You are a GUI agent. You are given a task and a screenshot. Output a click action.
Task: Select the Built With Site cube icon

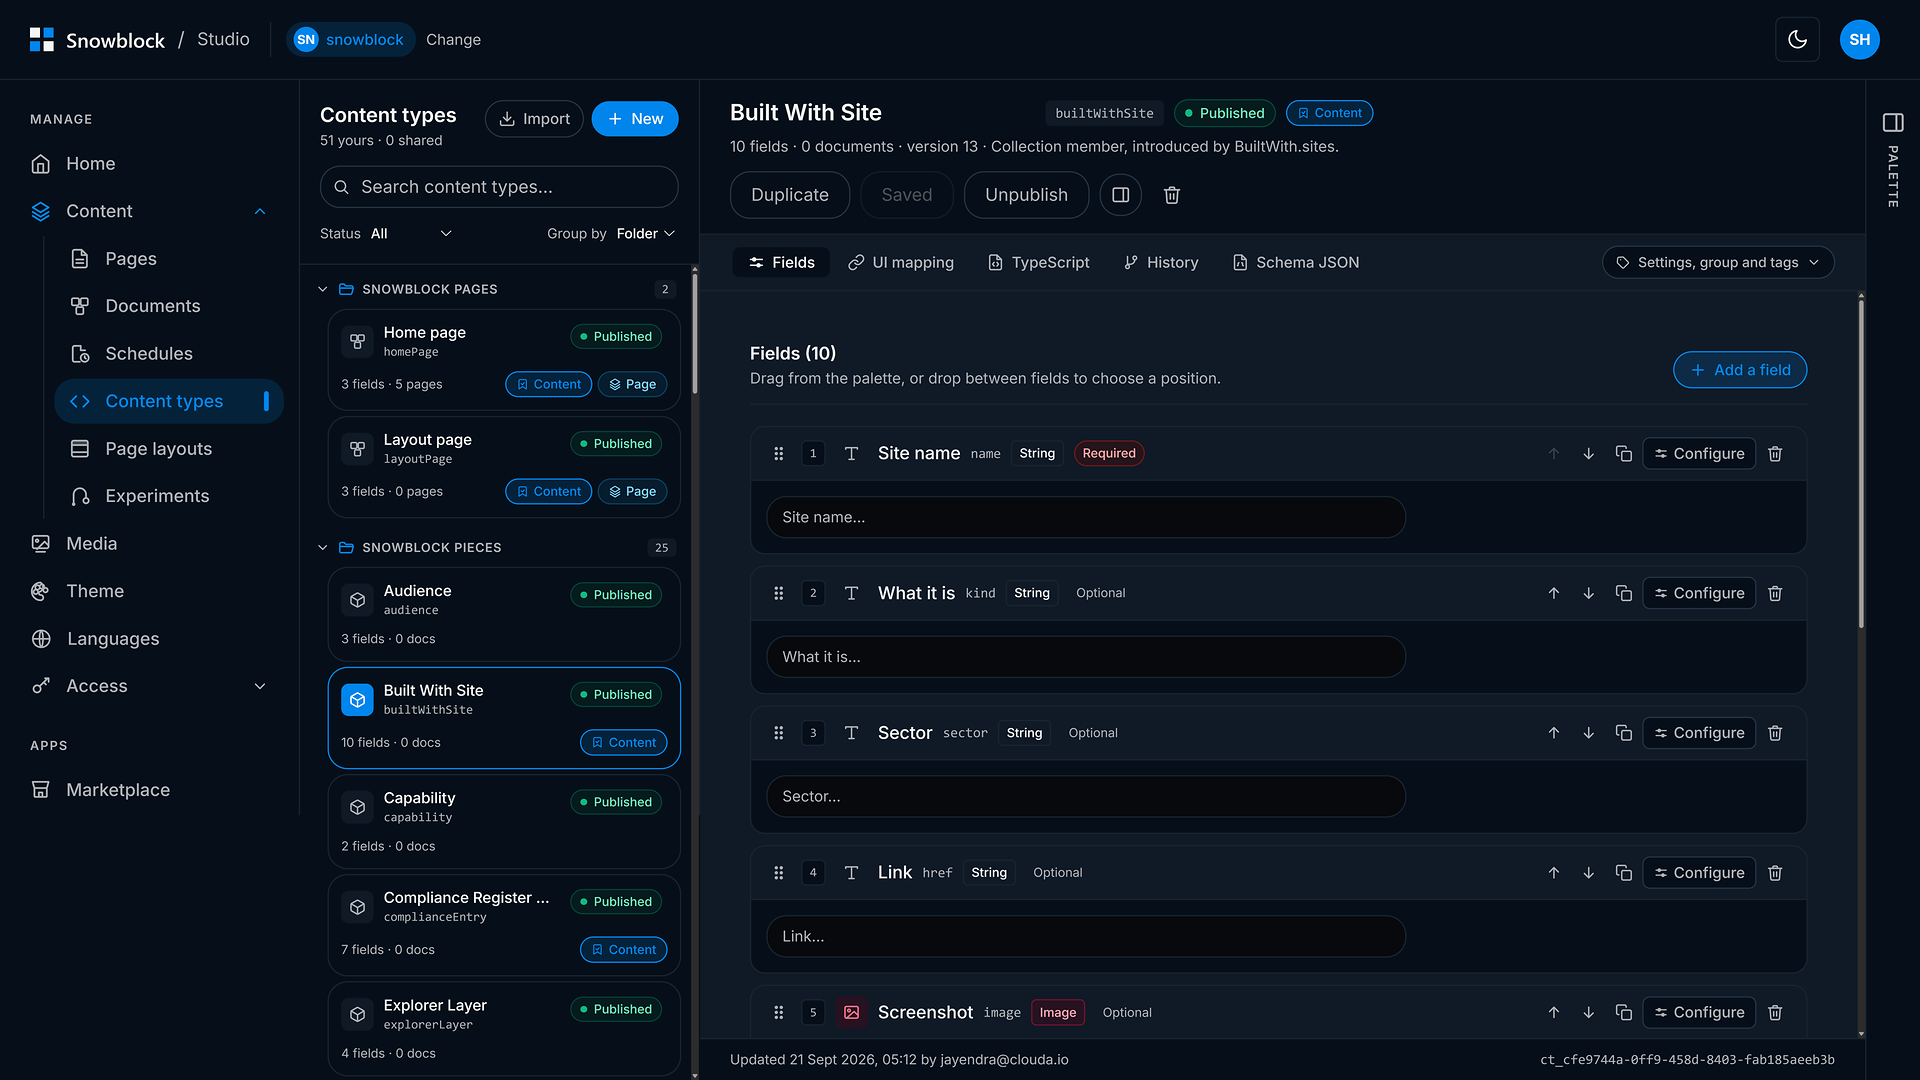[357, 700]
